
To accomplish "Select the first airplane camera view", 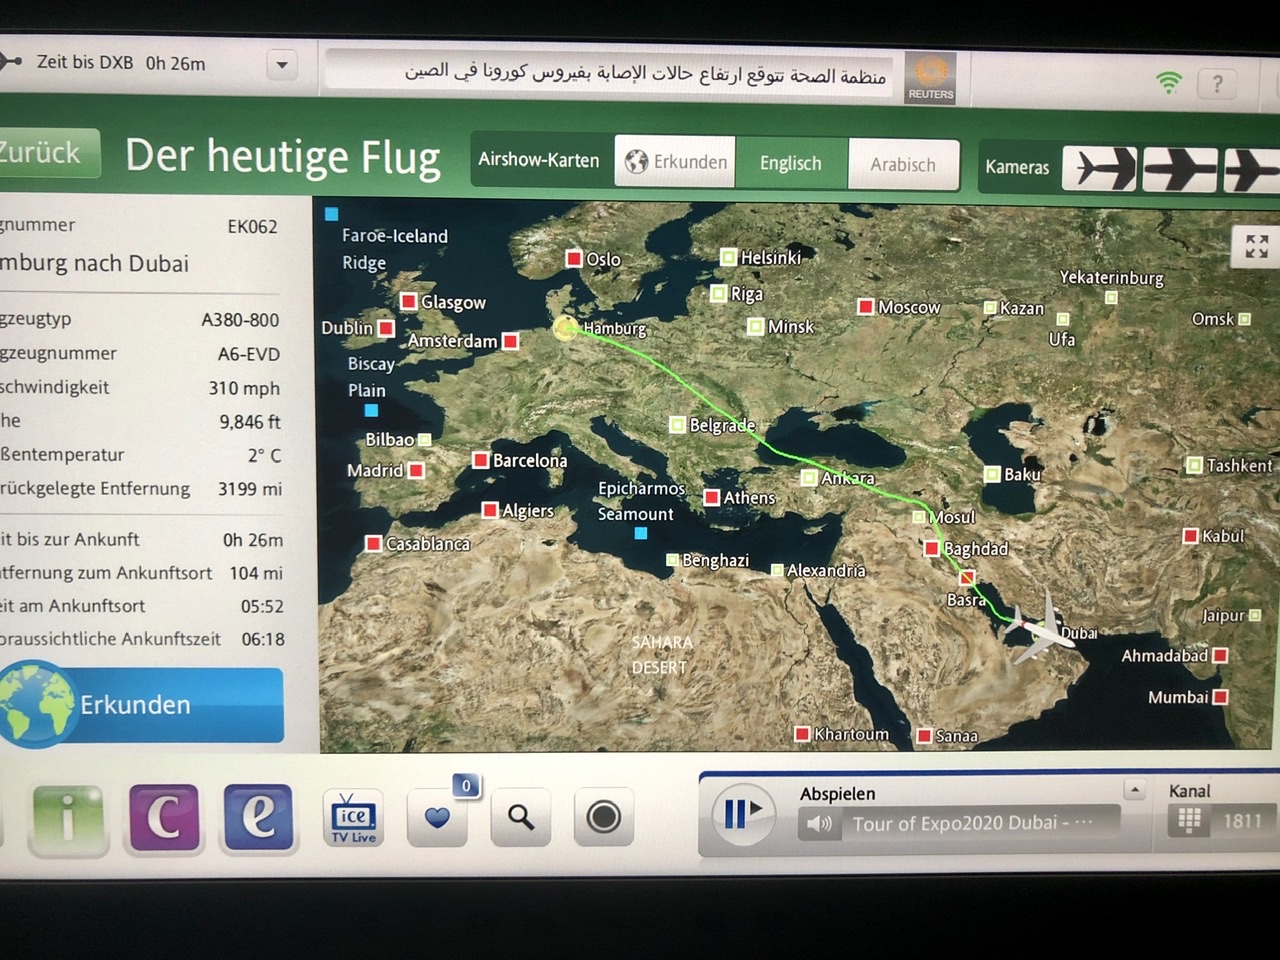I will click(1100, 168).
